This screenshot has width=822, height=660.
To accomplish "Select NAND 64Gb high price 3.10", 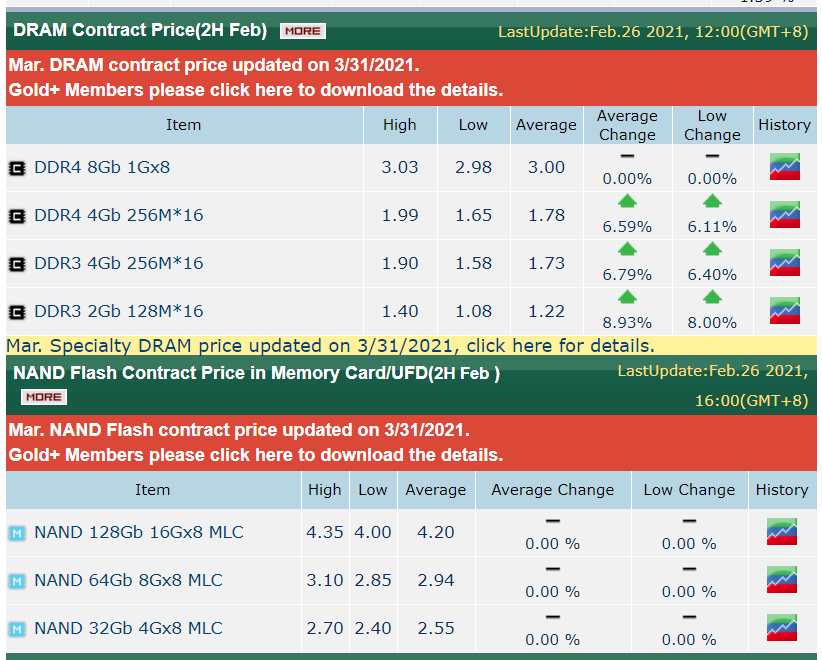I will pyautogui.click(x=325, y=580).
